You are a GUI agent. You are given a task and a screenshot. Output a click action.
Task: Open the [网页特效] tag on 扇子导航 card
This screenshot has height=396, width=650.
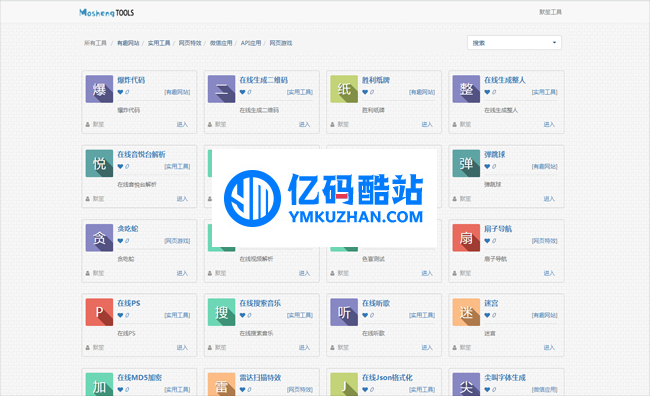pyautogui.click(x=545, y=241)
